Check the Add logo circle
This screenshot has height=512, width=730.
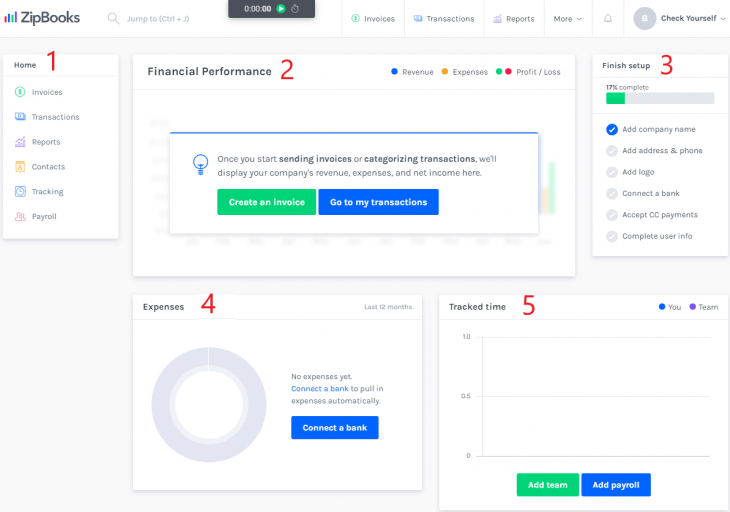click(612, 172)
